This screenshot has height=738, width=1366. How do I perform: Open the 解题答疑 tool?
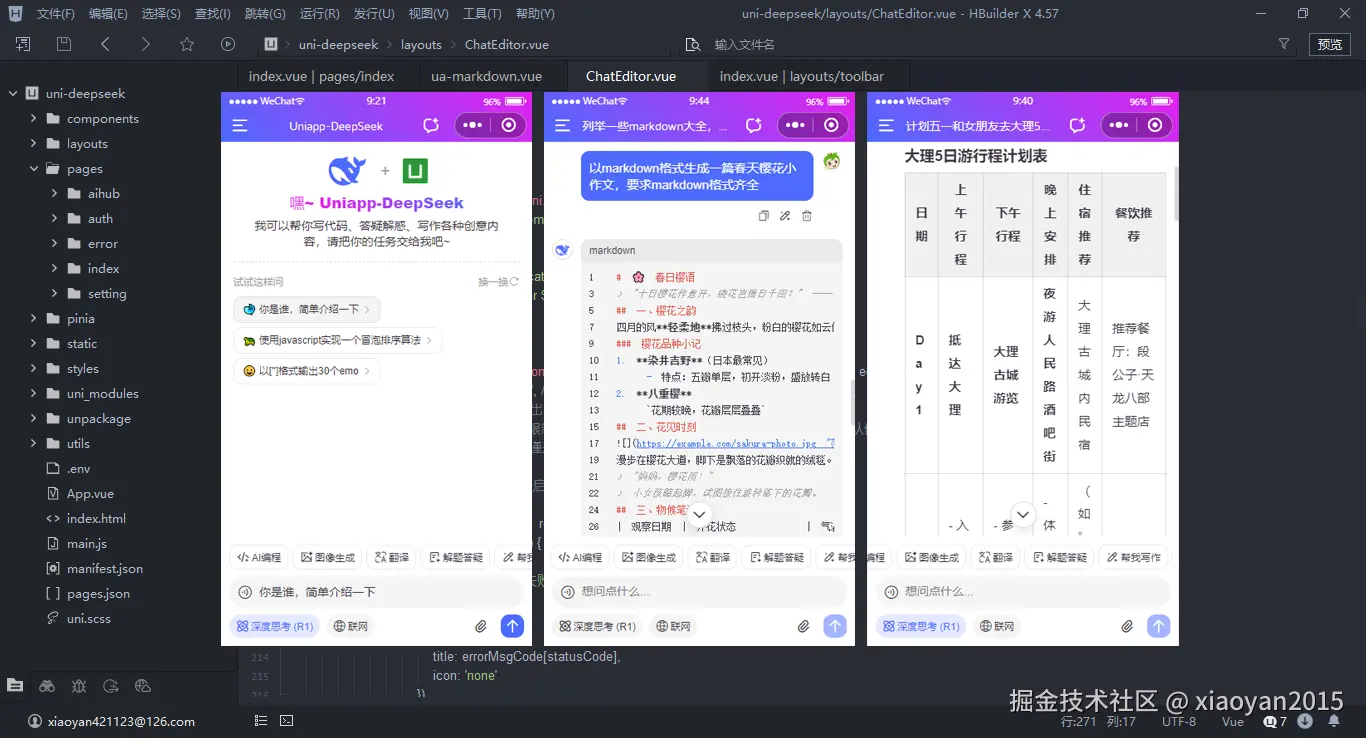click(456, 556)
